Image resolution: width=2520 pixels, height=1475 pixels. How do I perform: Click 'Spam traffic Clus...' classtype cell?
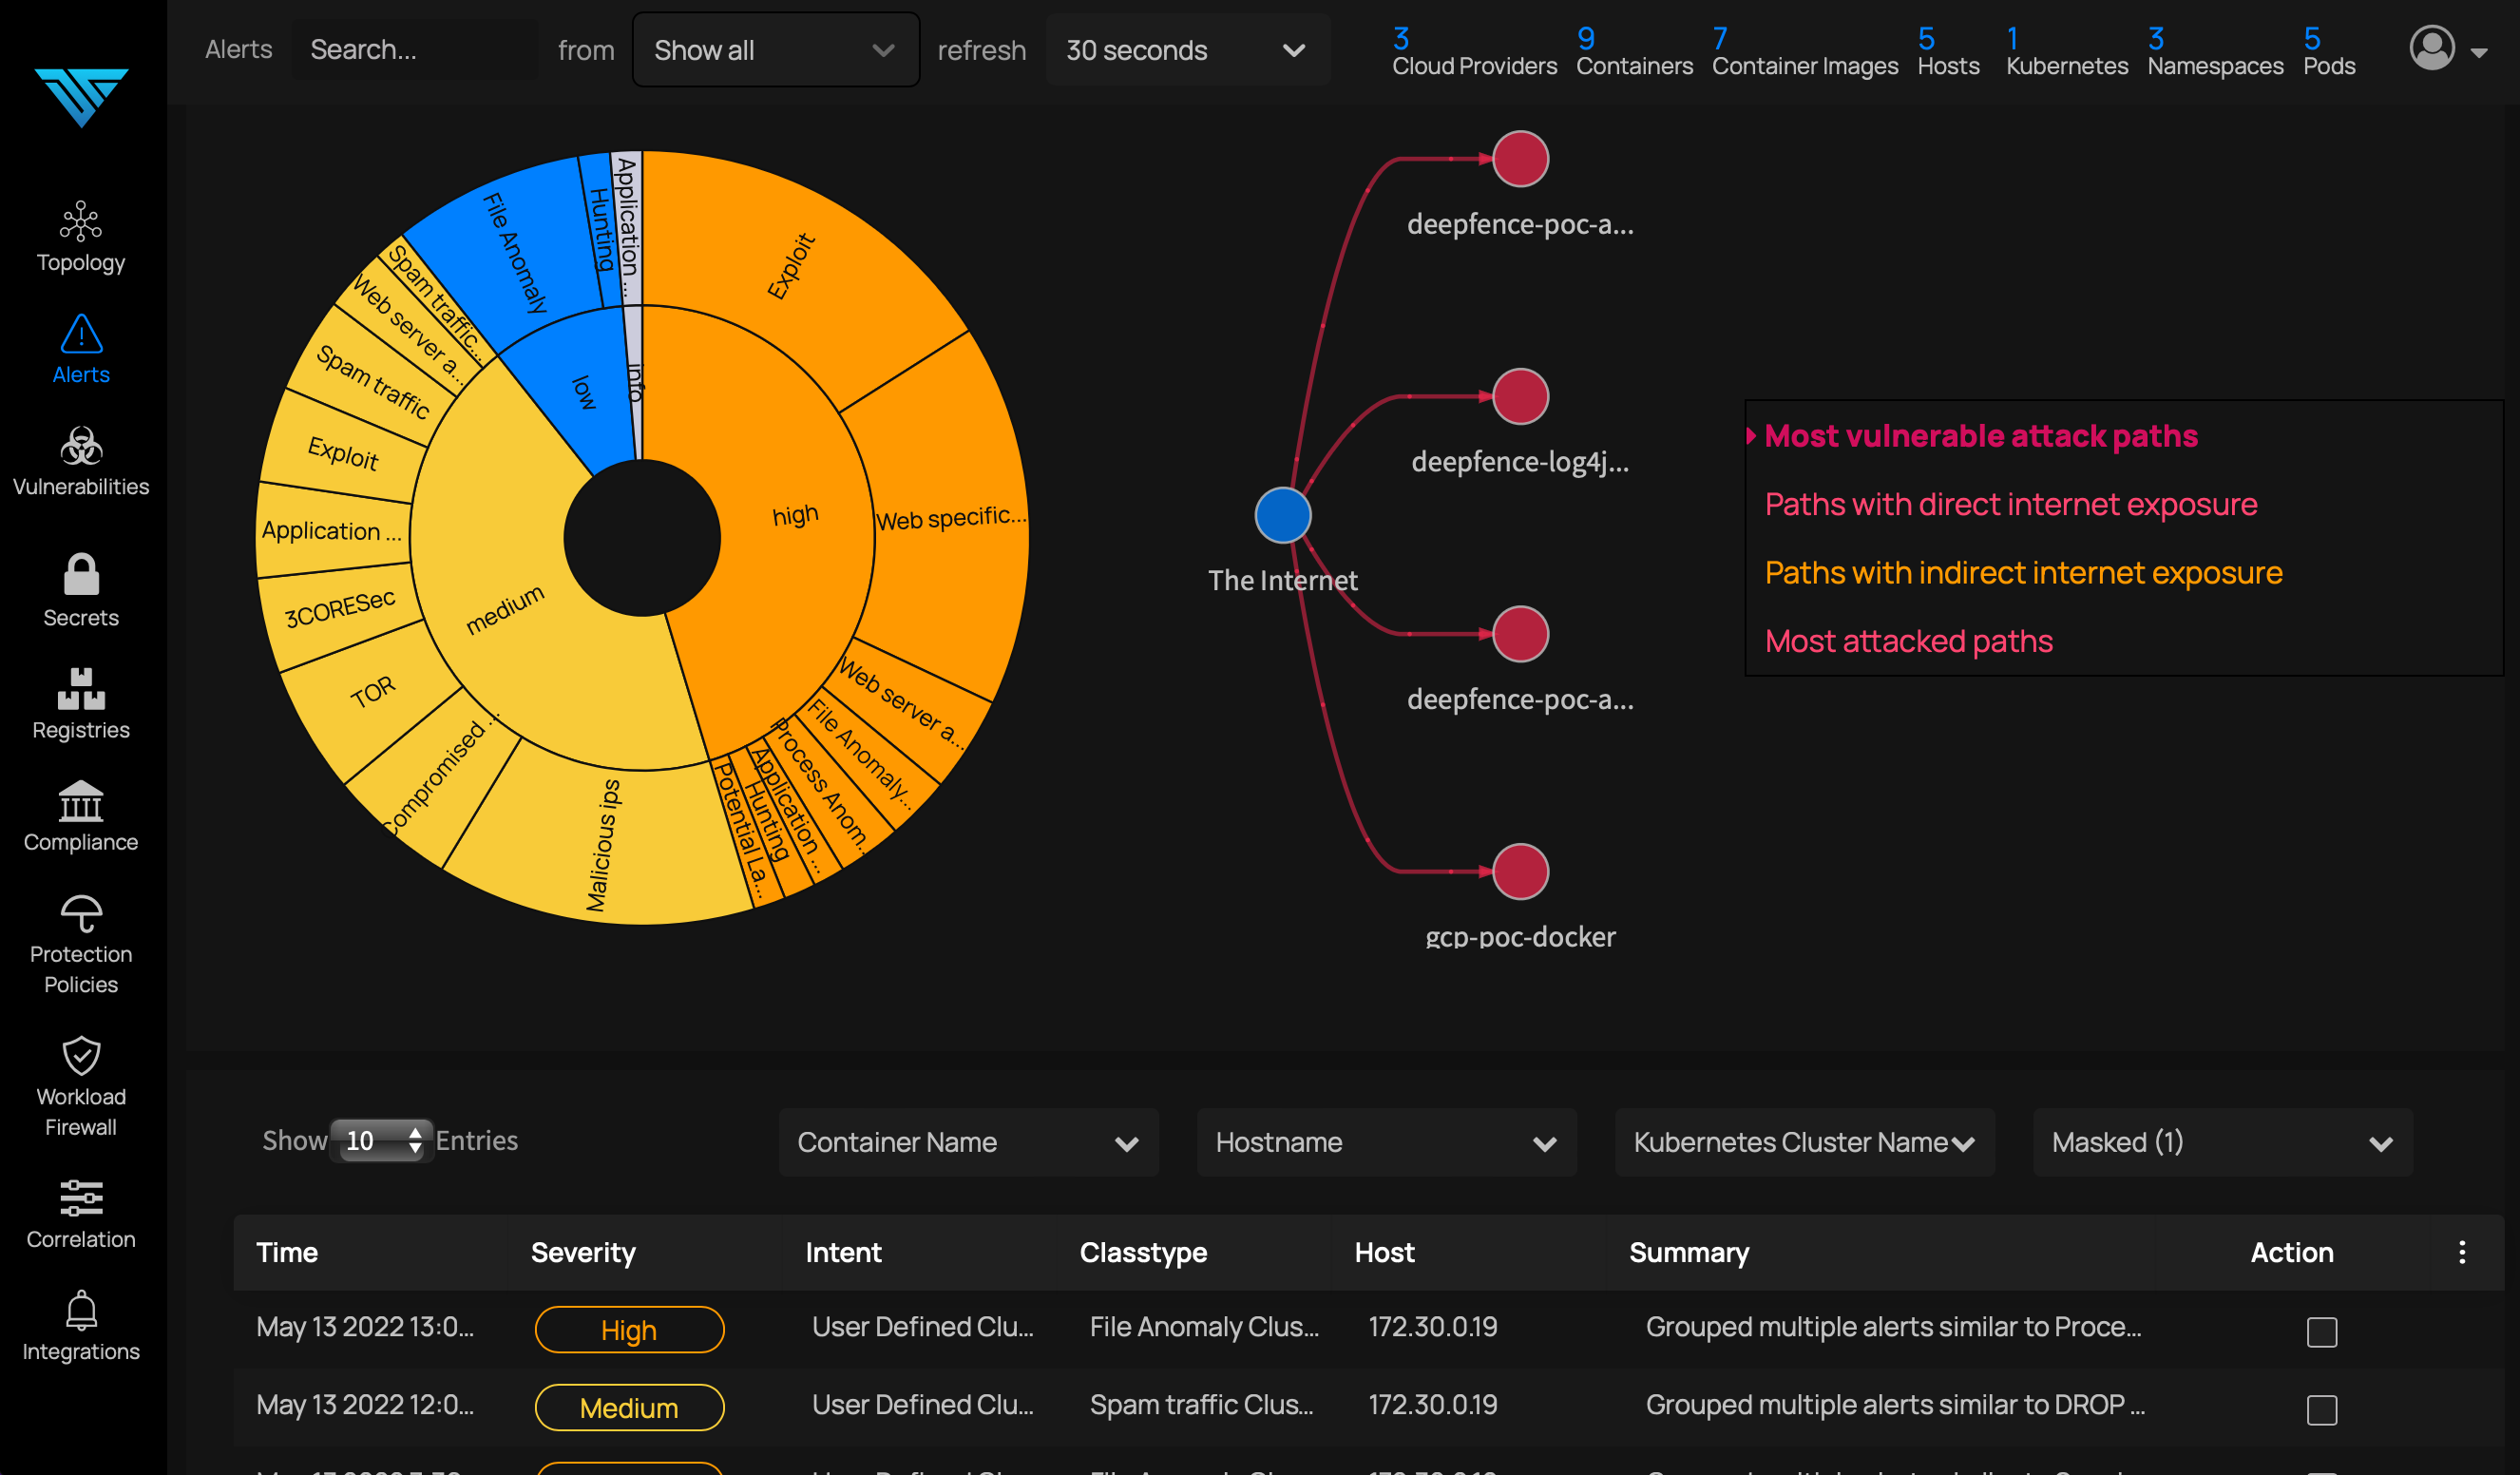(x=1201, y=1405)
